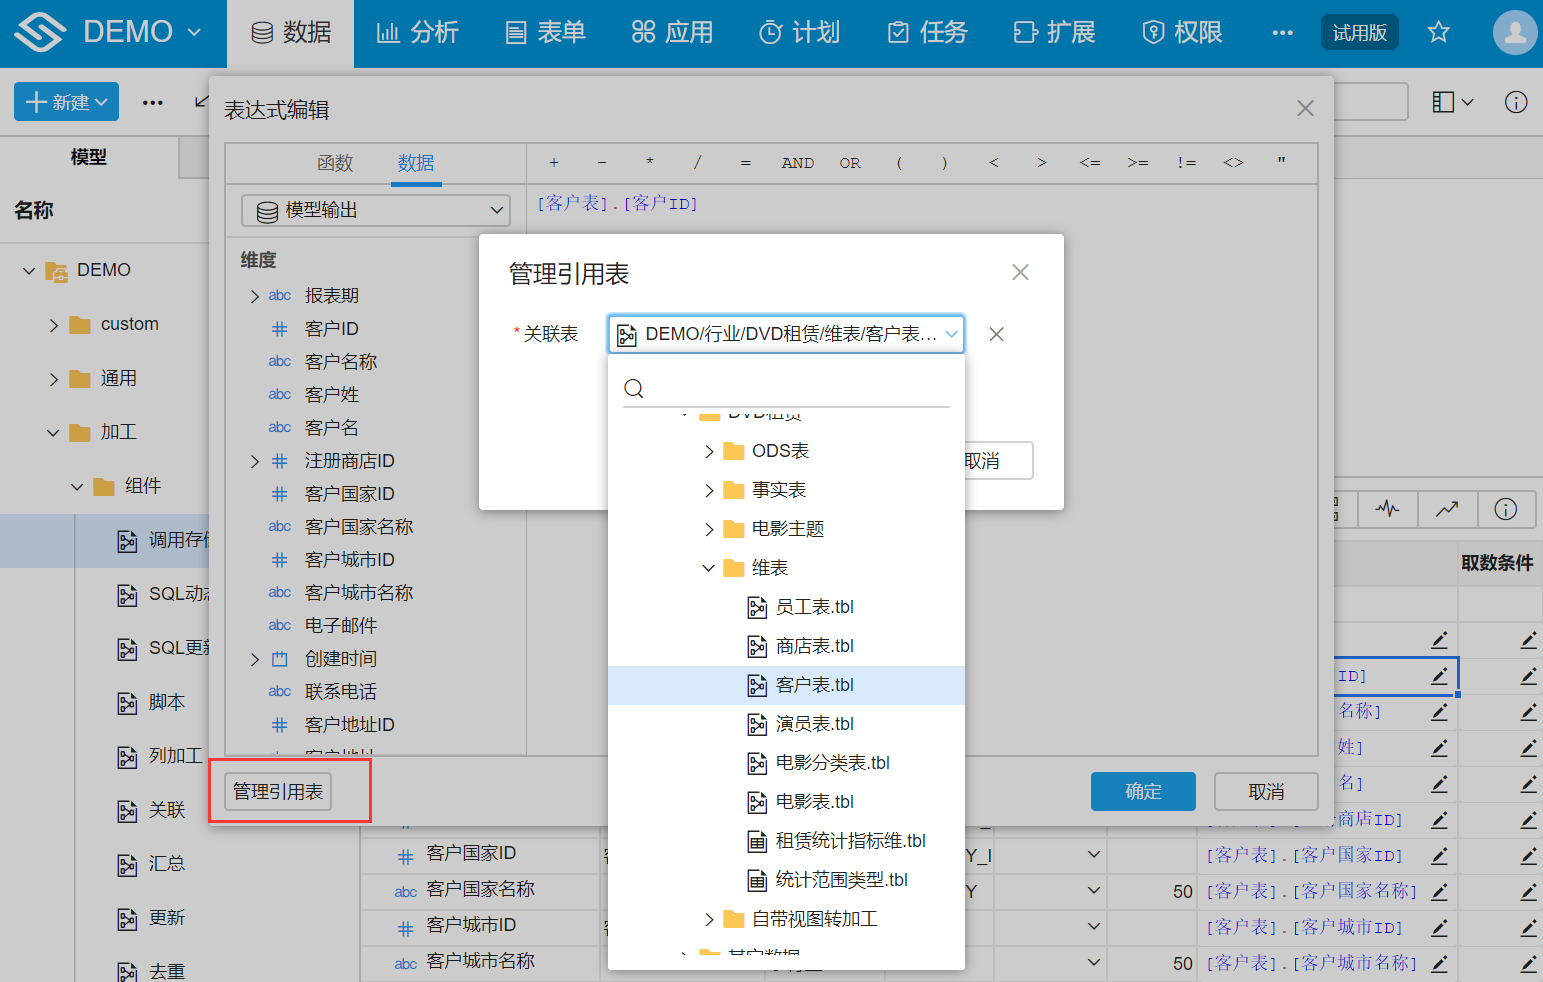The height and width of the screenshot is (982, 1543).
Task: Select the 汇总 component icon
Action: coord(128,863)
